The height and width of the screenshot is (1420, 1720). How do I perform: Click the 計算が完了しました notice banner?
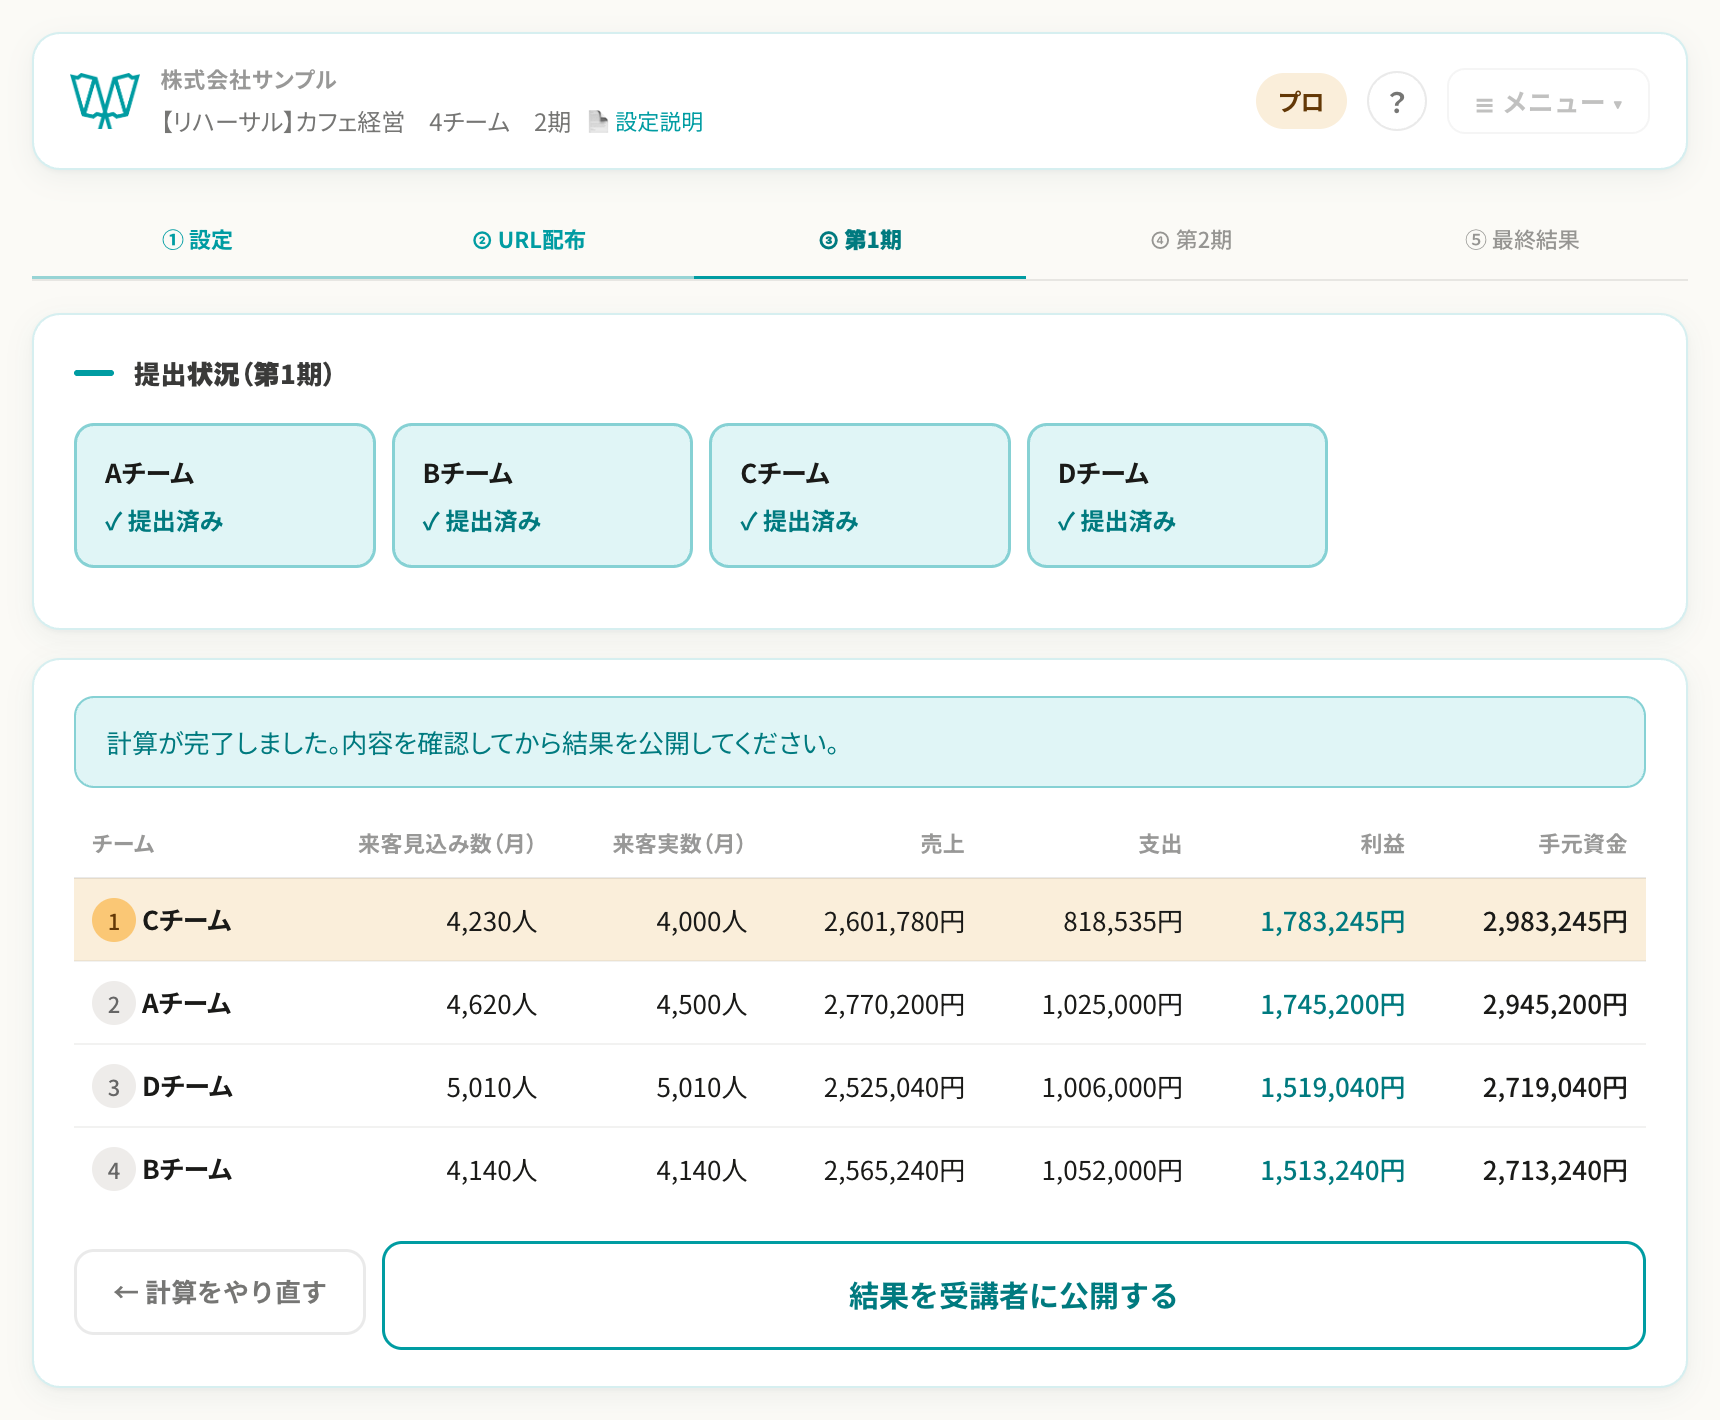(860, 742)
